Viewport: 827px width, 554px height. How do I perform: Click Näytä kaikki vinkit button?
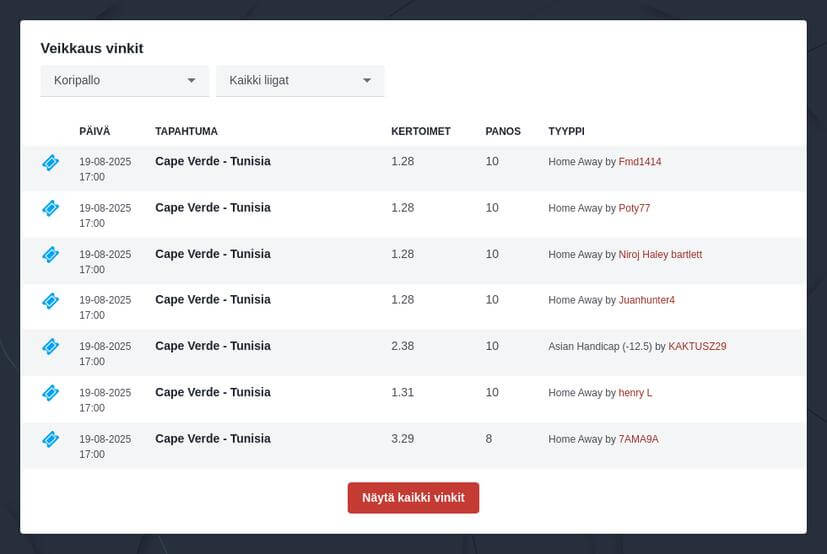point(414,498)
